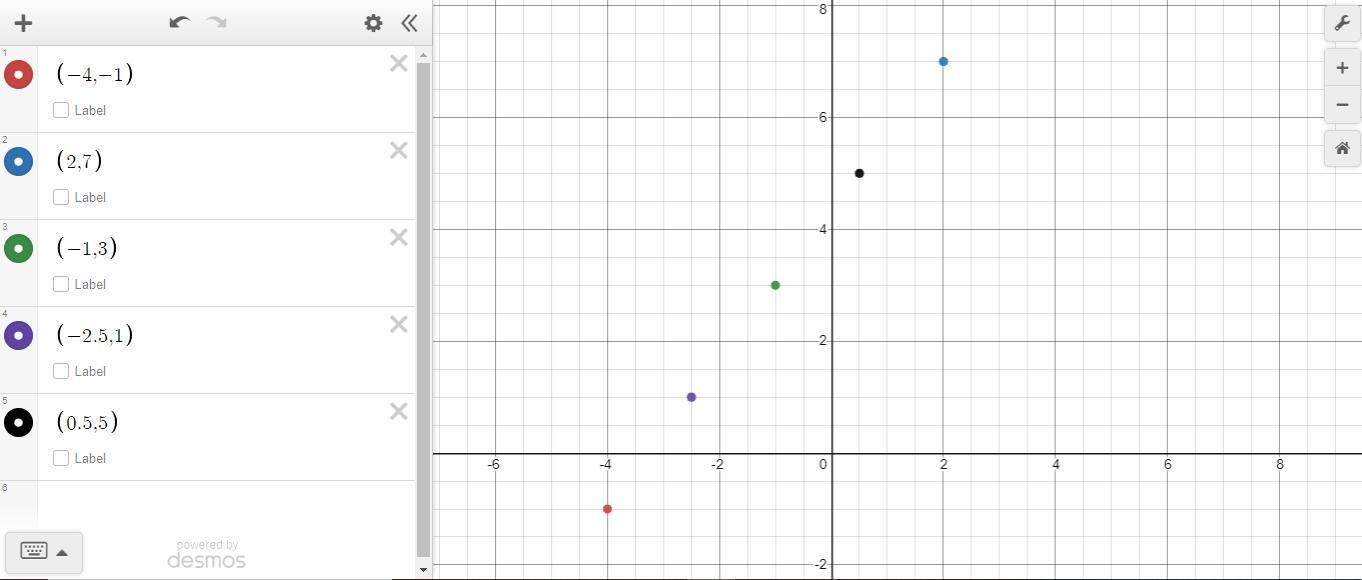Show the on-screen keyboard
Image resolution: width=1362 pixels, height=580 pixels.
[x=34, y=551]
